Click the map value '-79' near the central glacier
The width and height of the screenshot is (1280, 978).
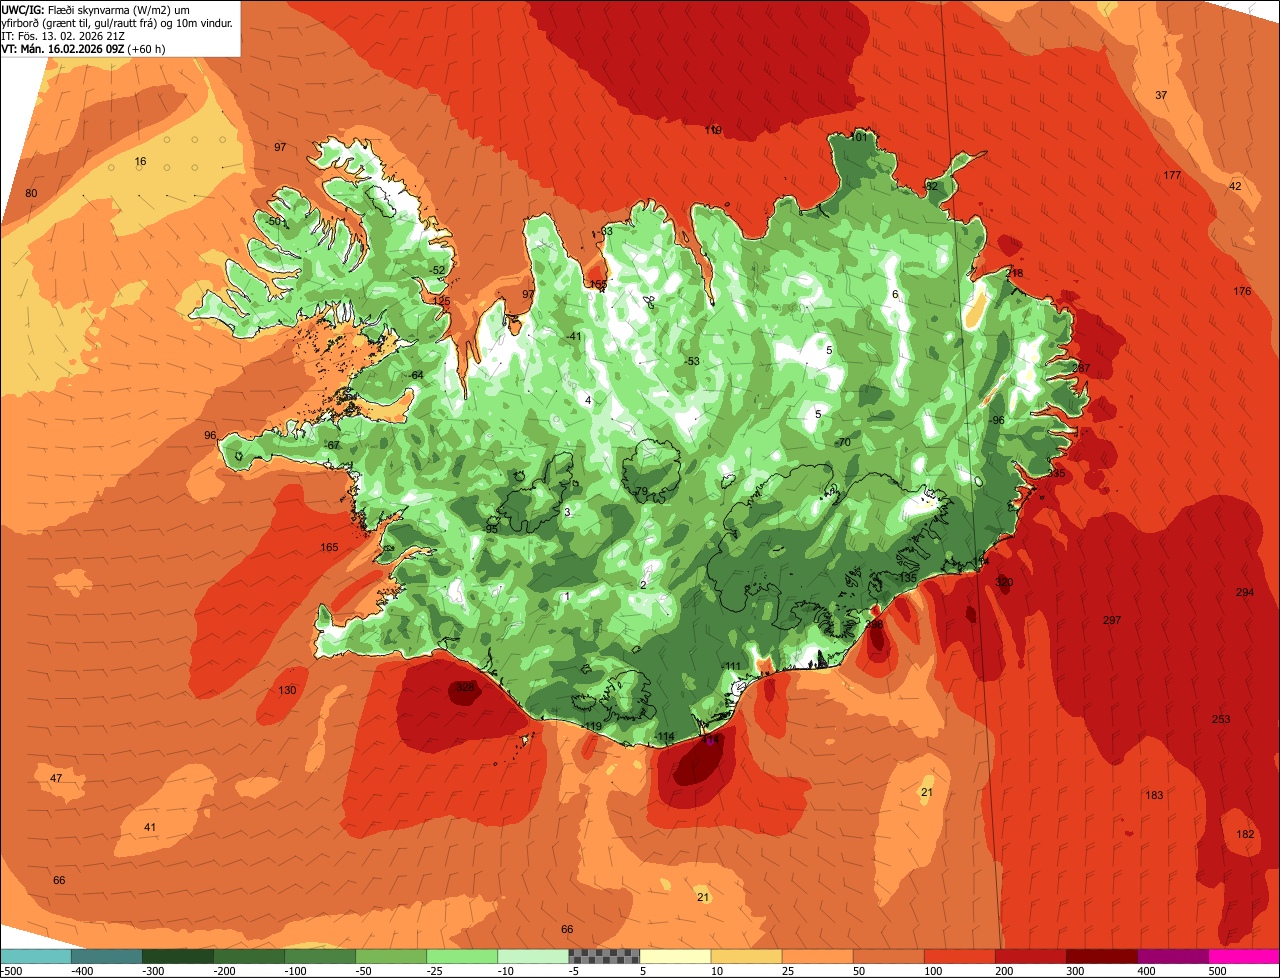click(x=640, y=491)
